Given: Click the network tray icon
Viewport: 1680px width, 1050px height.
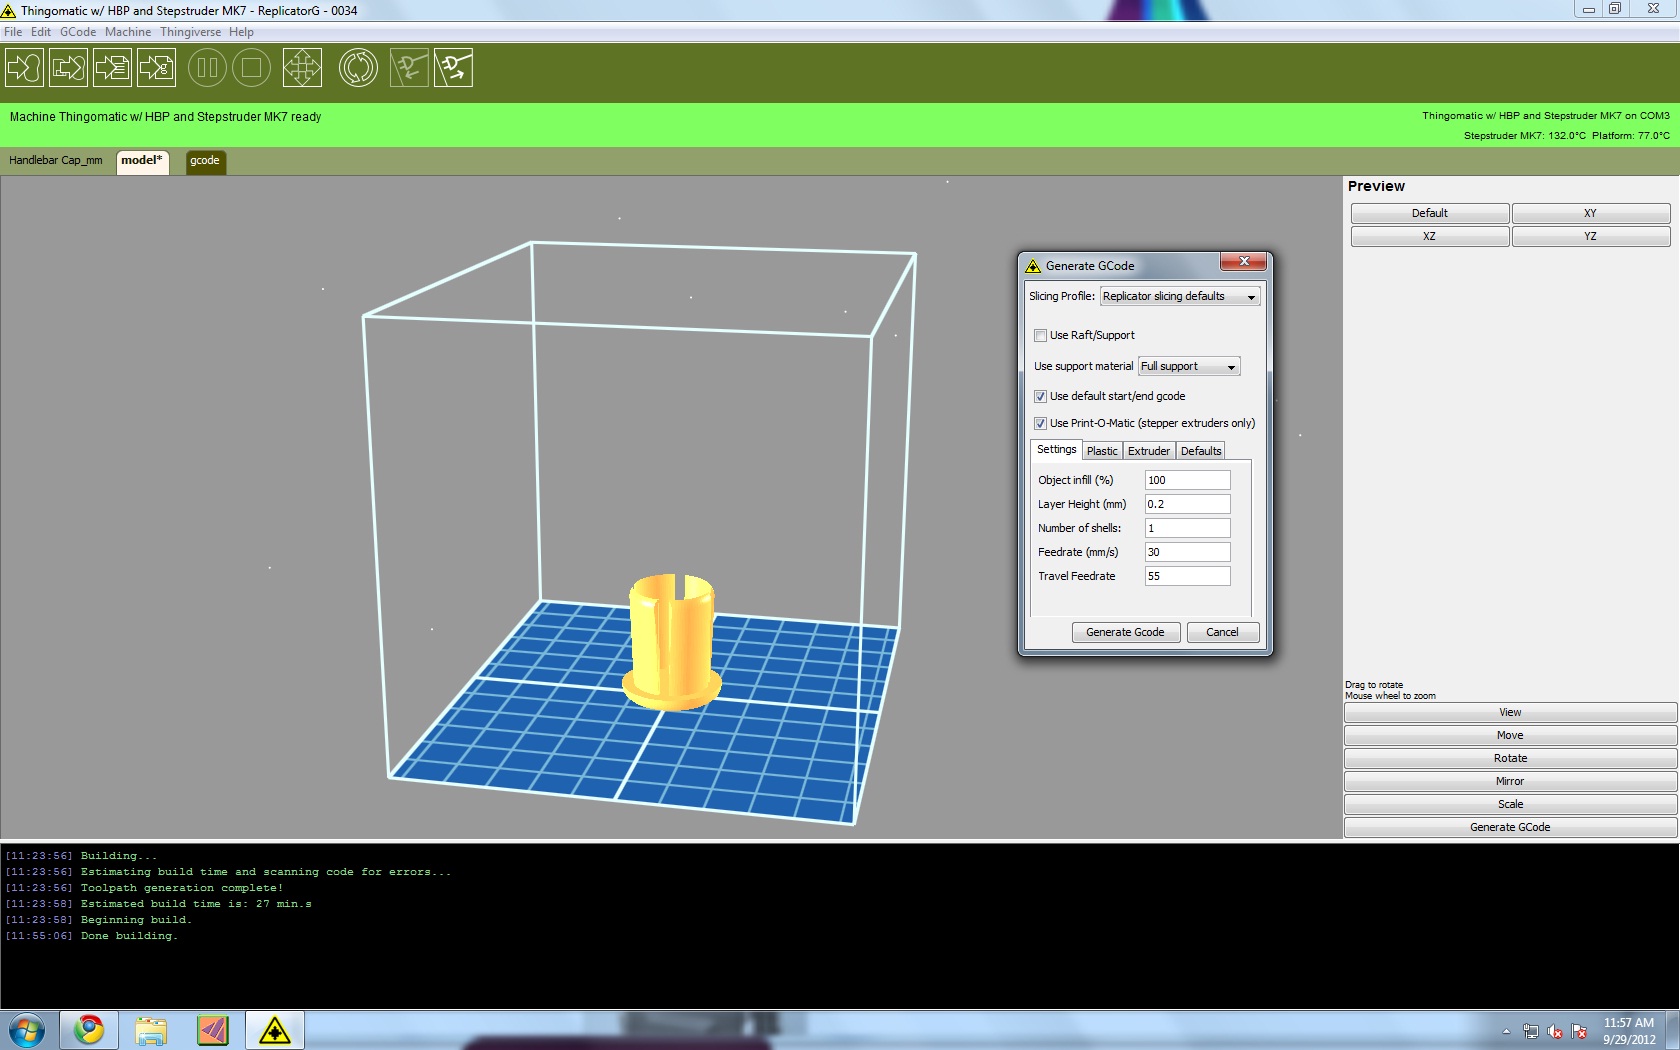Looking at the screenshot, I should tap(1531, 1031).
